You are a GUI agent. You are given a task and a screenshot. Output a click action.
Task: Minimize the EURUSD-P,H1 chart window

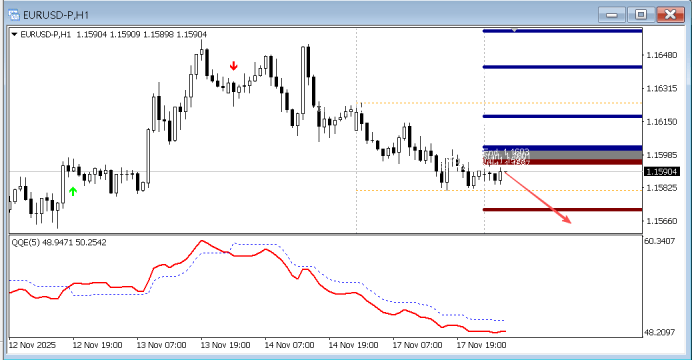click(612, 15)
